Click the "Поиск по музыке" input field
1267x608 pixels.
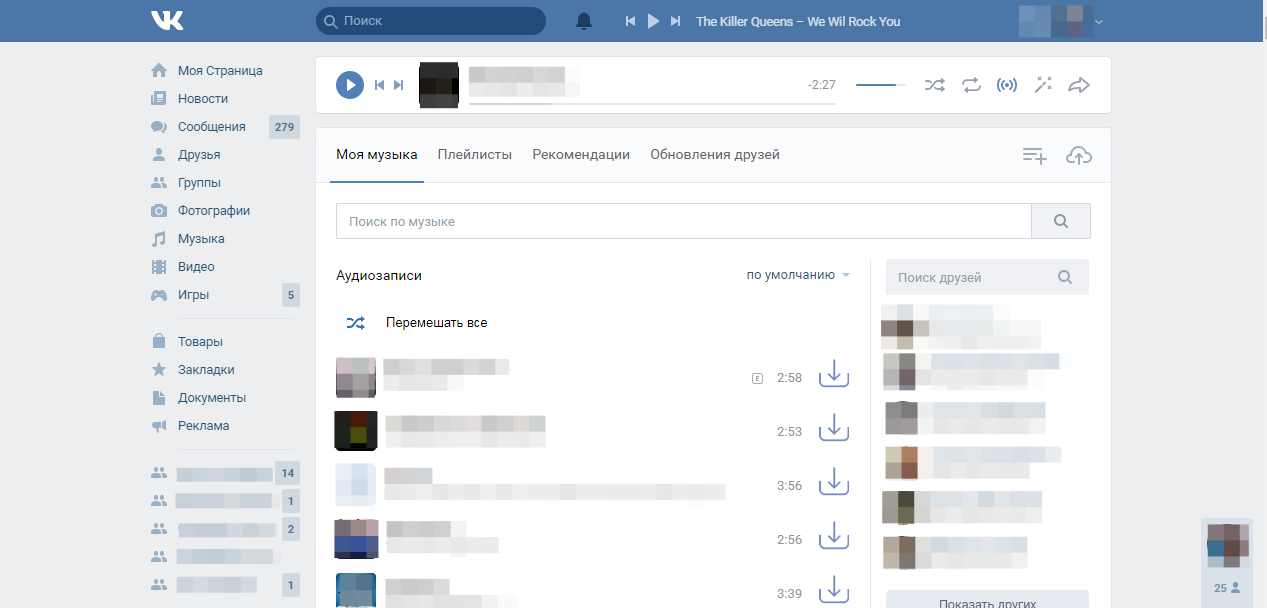(x=683, y=220)
